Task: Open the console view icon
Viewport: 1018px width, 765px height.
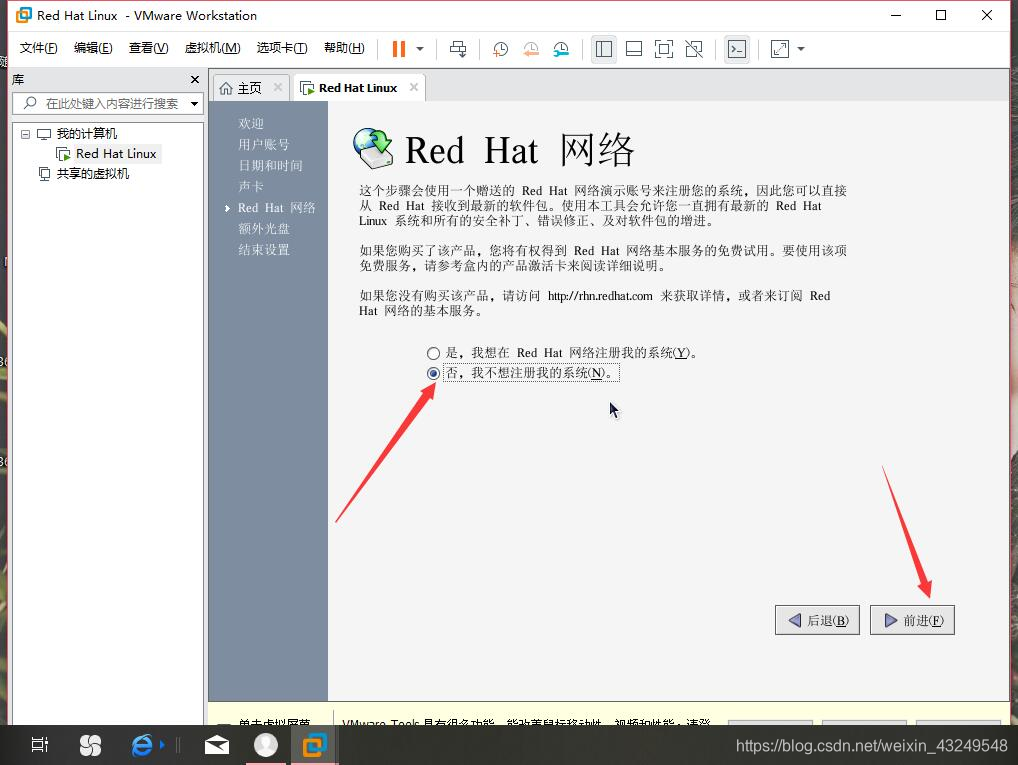Action: click(x=737, y=49)
